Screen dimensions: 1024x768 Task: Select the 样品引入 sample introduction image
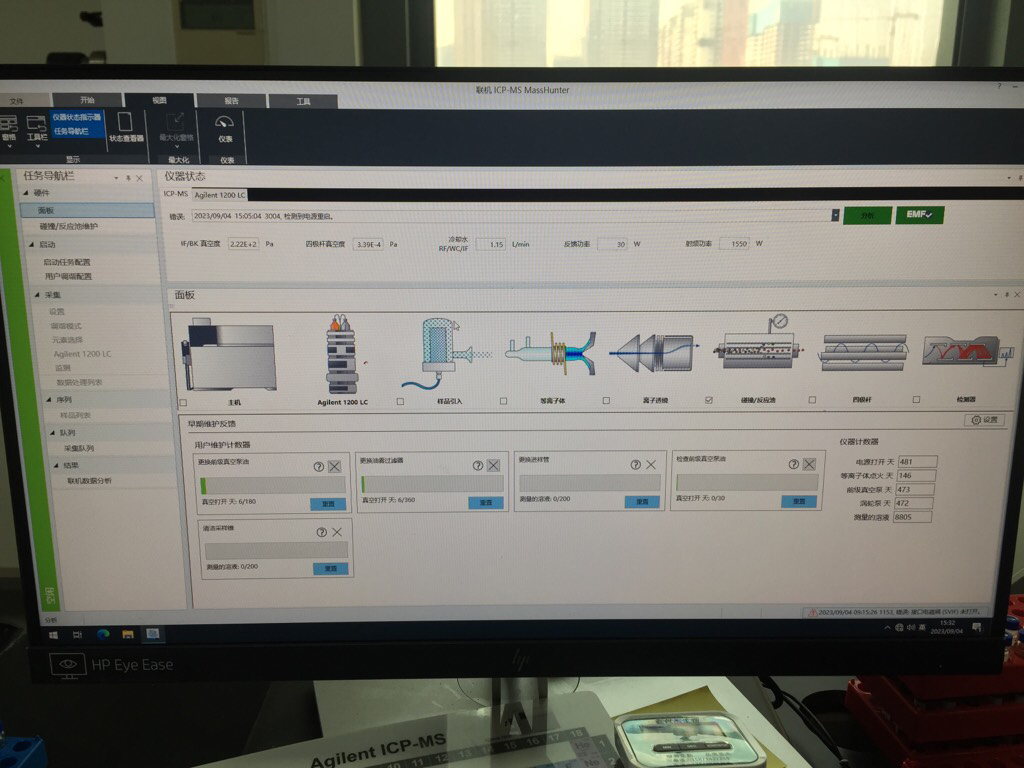click(446, 354)
